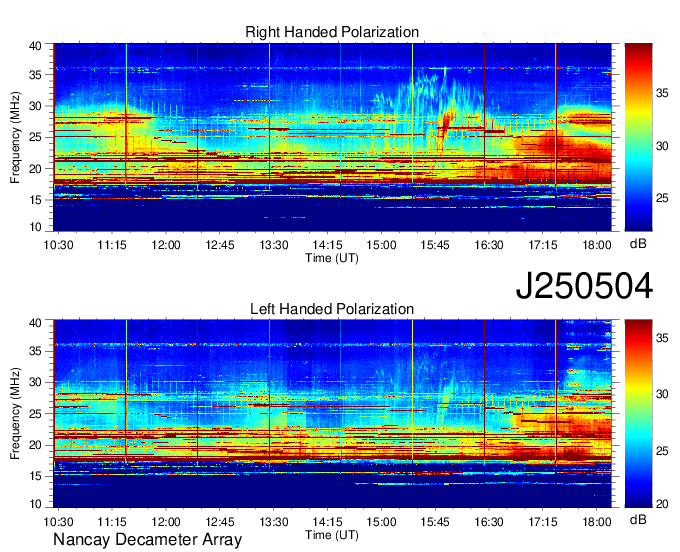Click the 25 dB tick on Right Handed colorbar
The width and height of the screenshot is (680, 552).
pos(662,199)
